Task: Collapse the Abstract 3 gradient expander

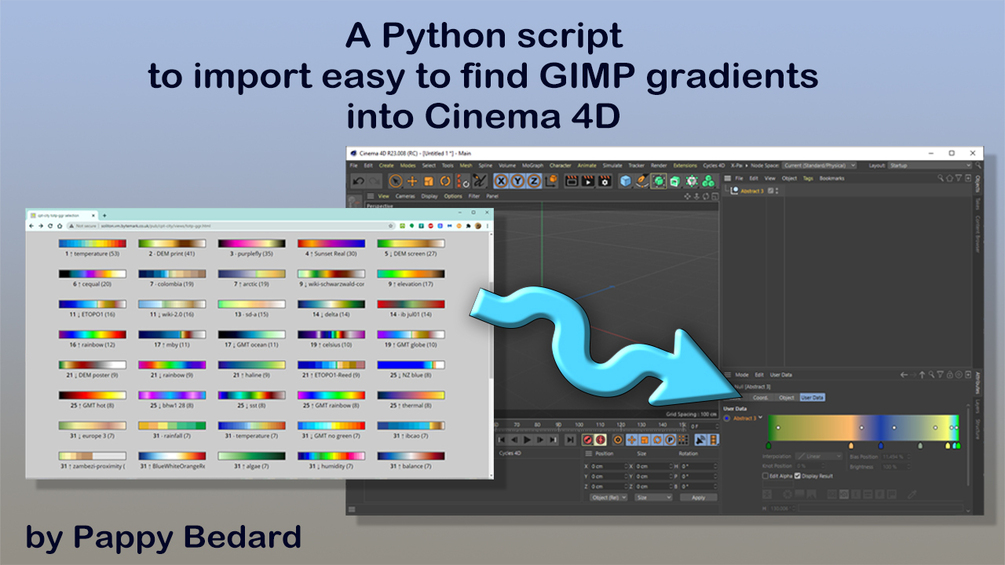Action: point(761,418)
